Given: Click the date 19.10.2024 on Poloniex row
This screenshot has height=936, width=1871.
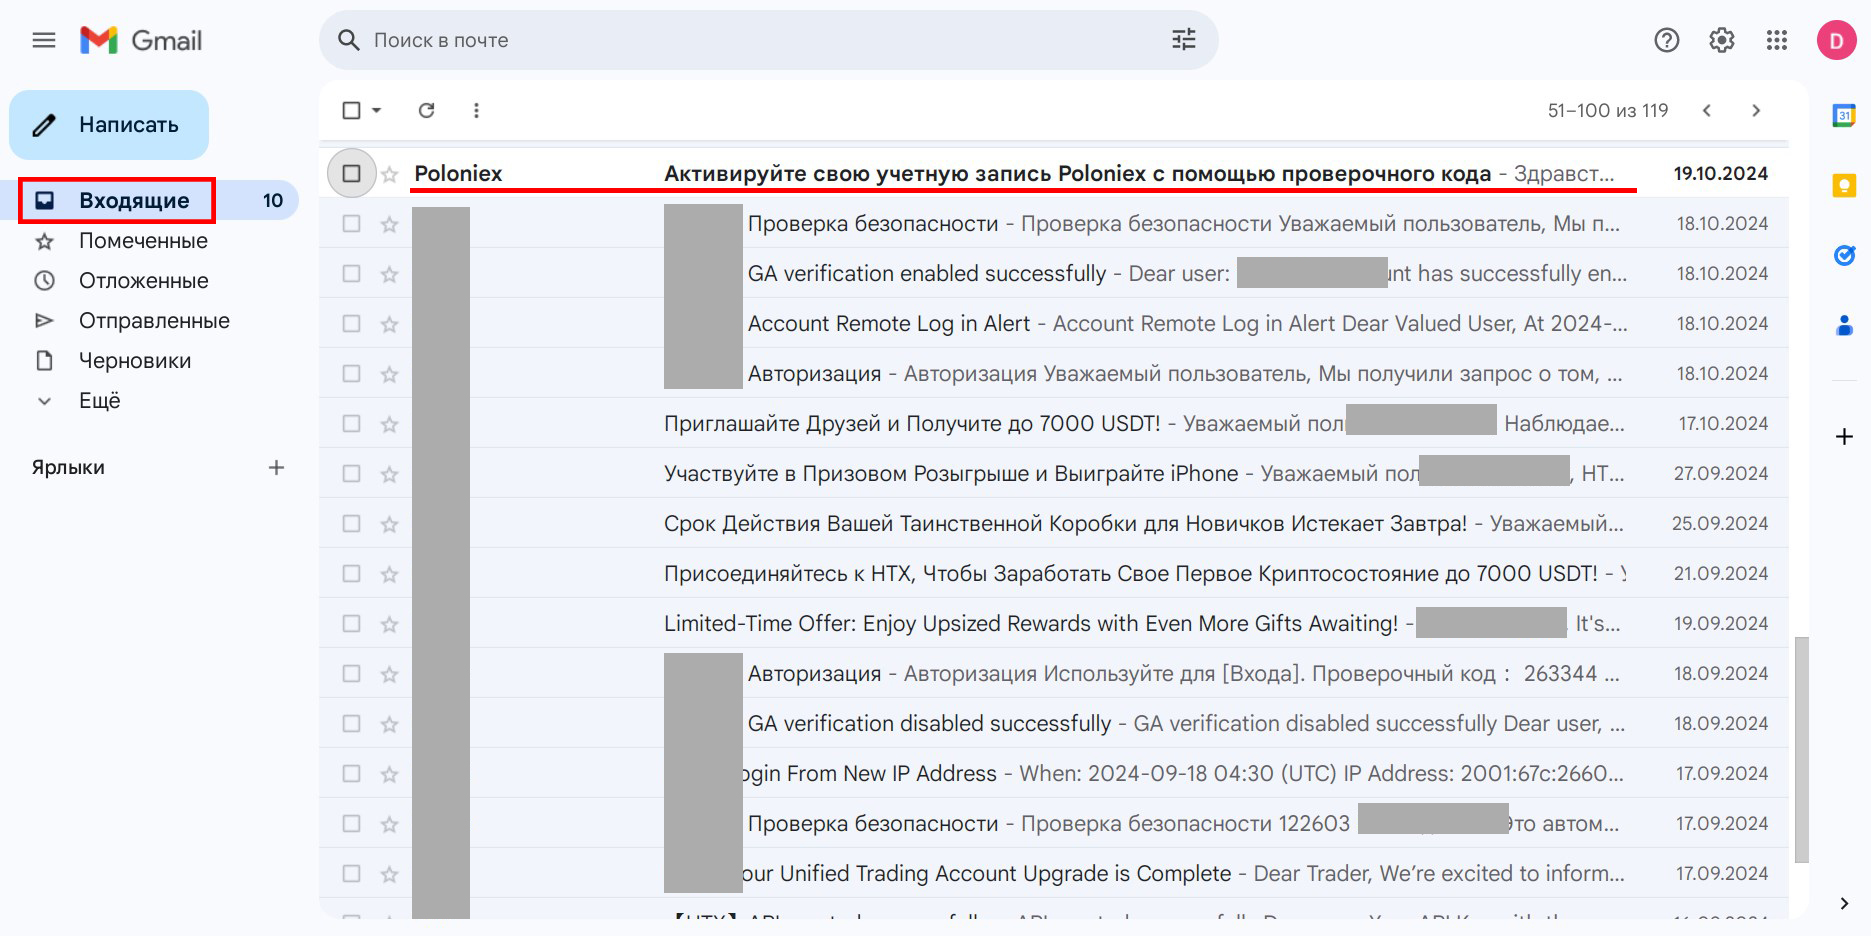Looking at the screenshot, I should (x=1721, y=173).
